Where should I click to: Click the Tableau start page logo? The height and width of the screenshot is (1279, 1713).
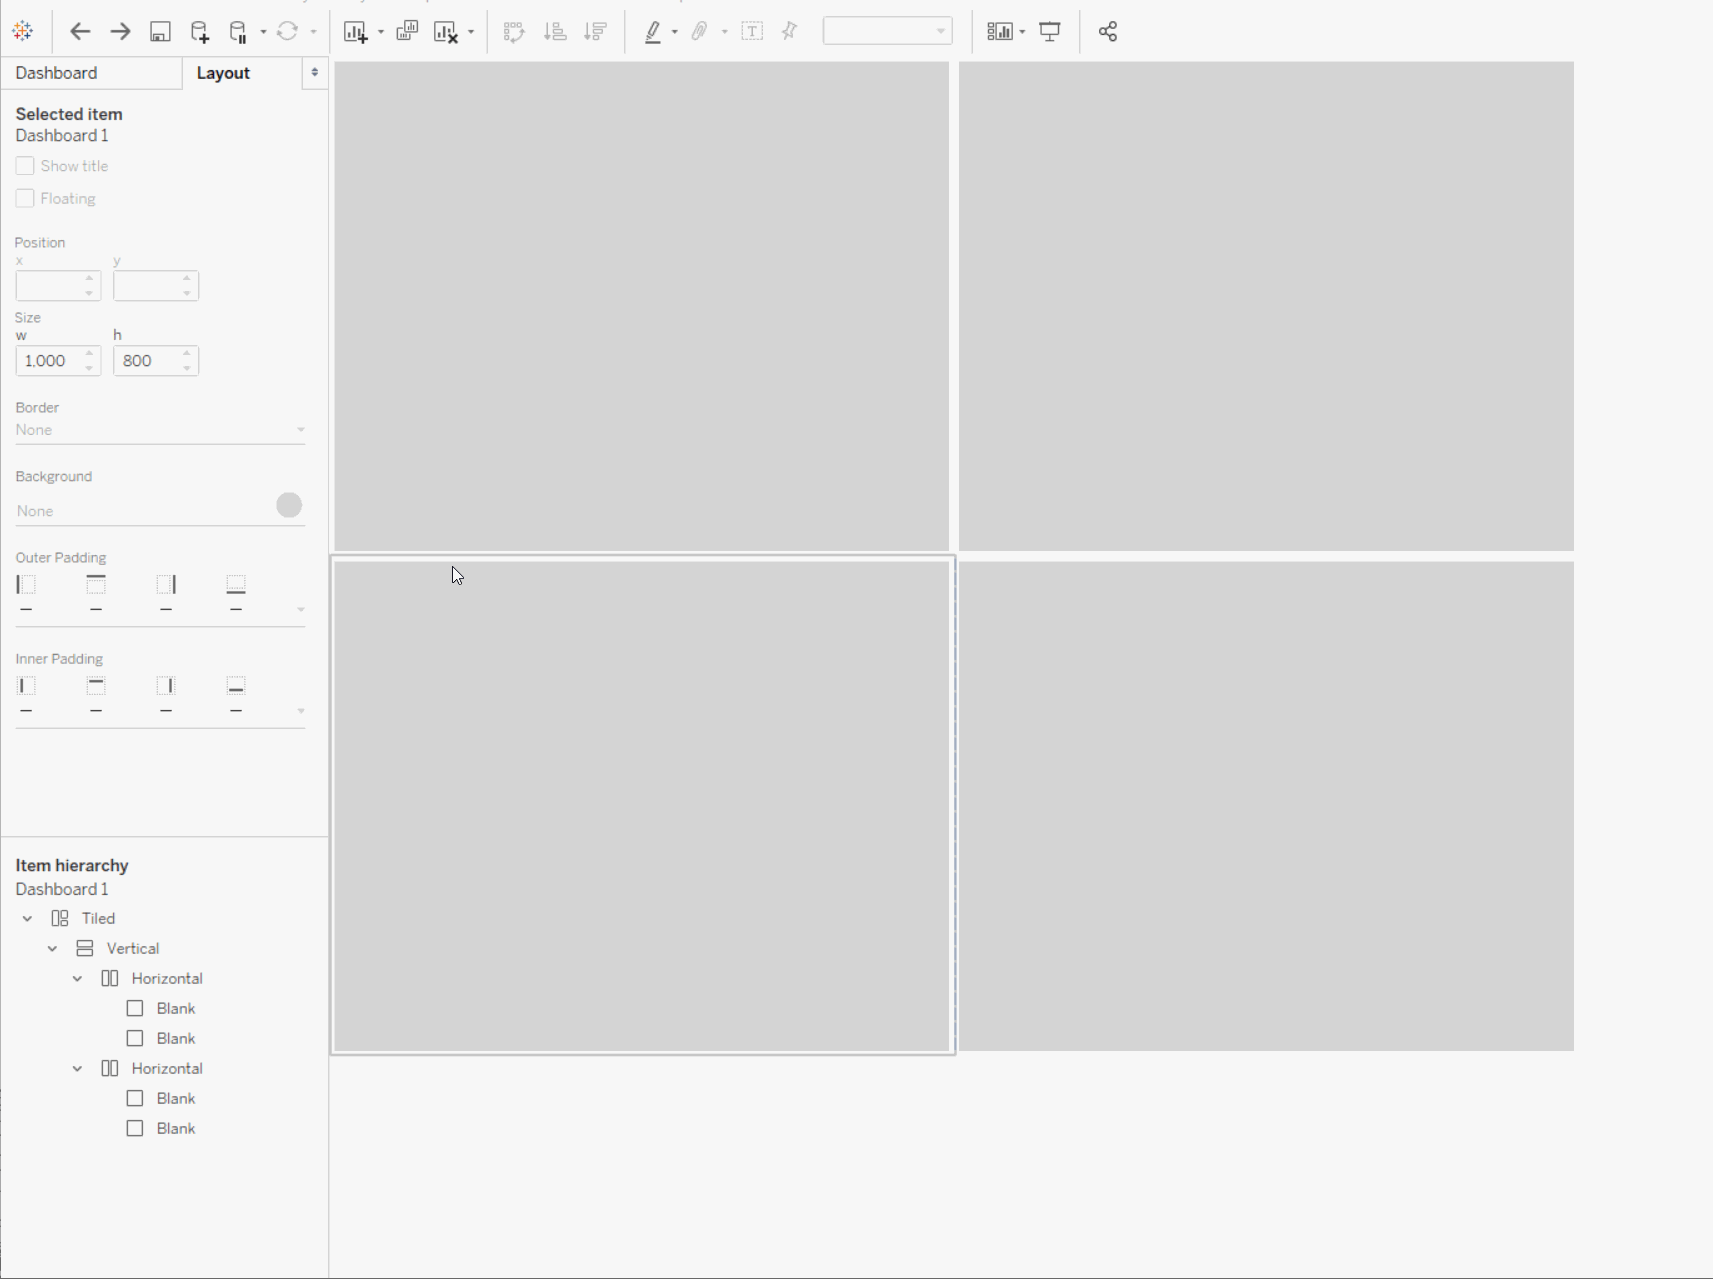(x=22, y=31)
